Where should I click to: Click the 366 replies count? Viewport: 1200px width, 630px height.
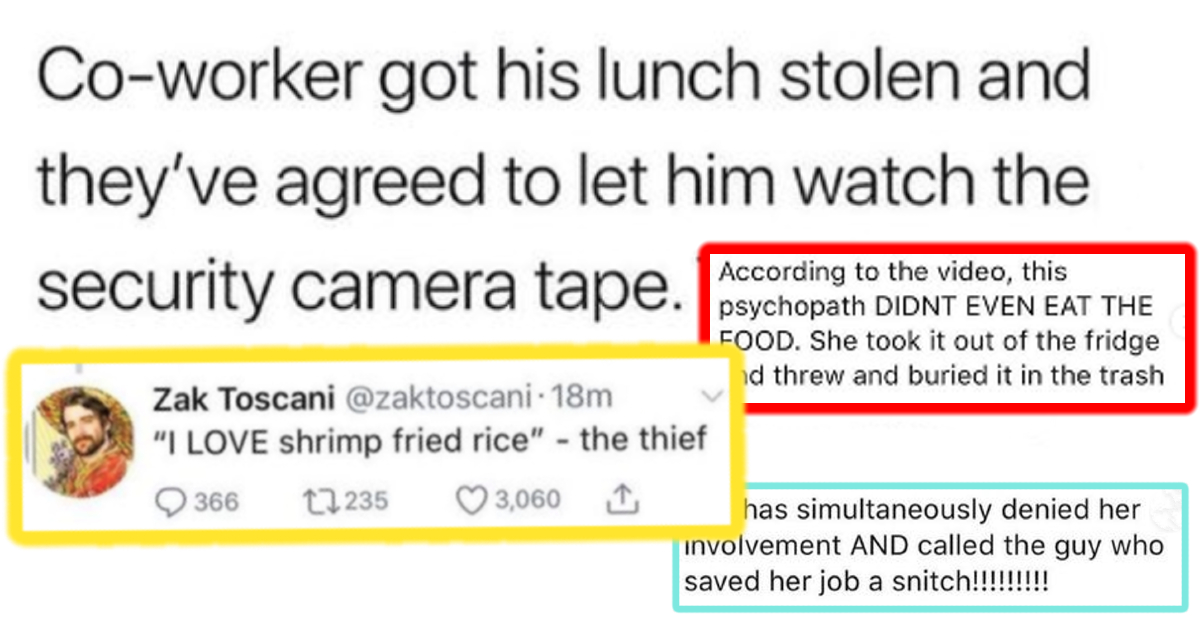click(x=215, y=499)
